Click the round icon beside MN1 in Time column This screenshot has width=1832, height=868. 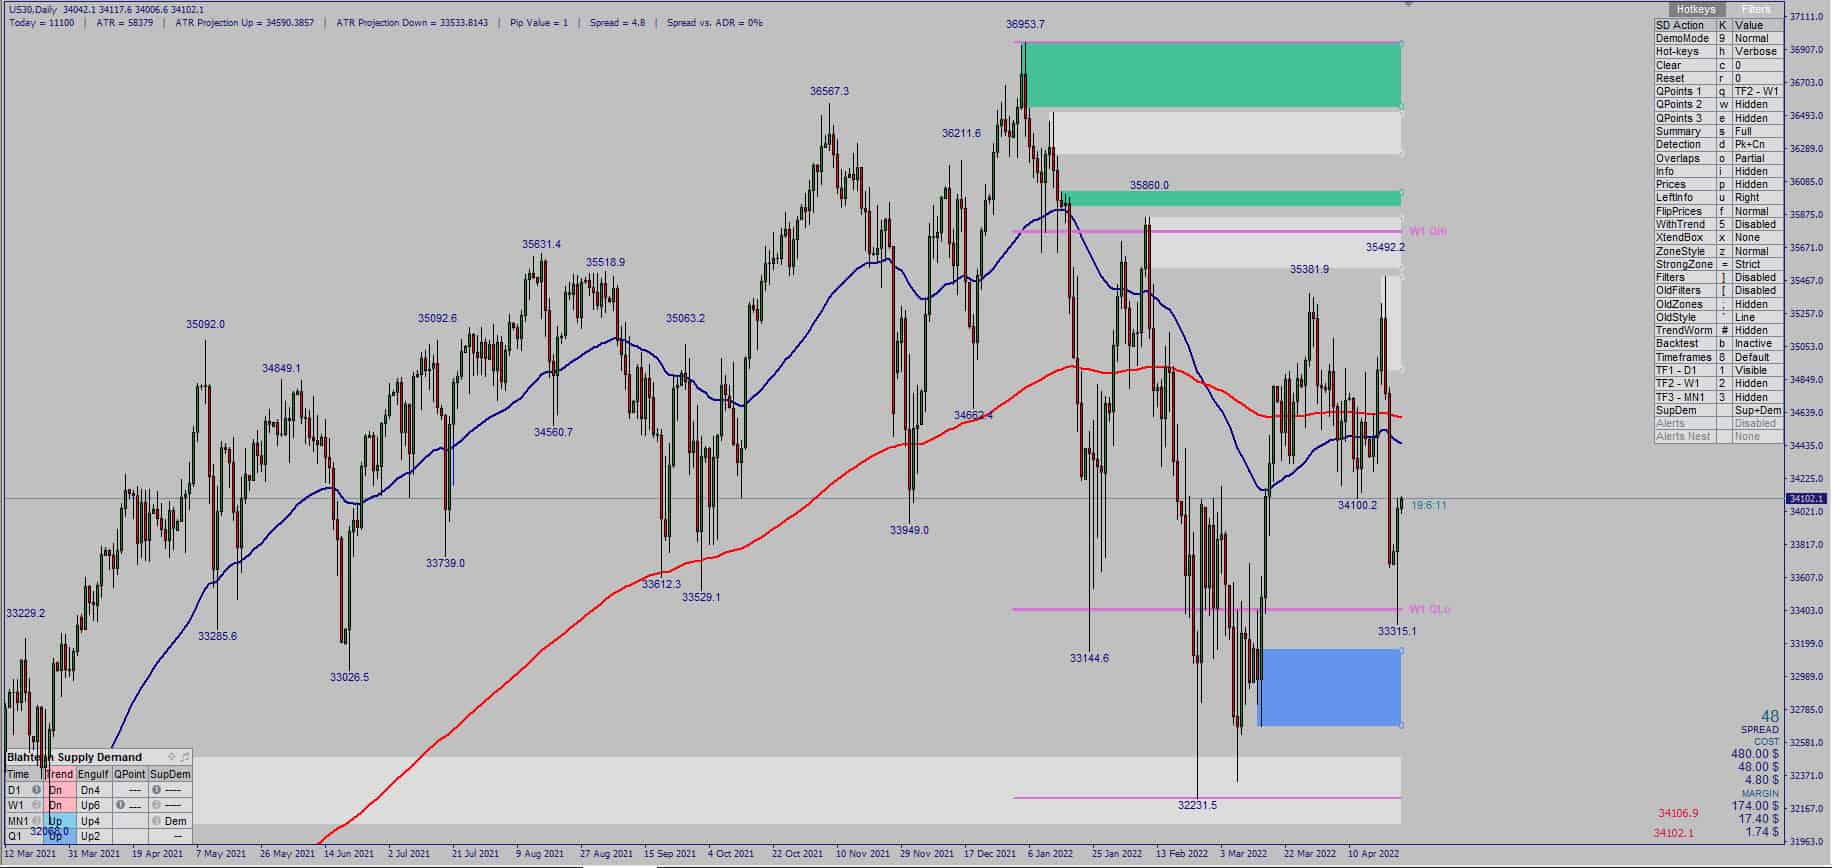click(x=36, y=821)
